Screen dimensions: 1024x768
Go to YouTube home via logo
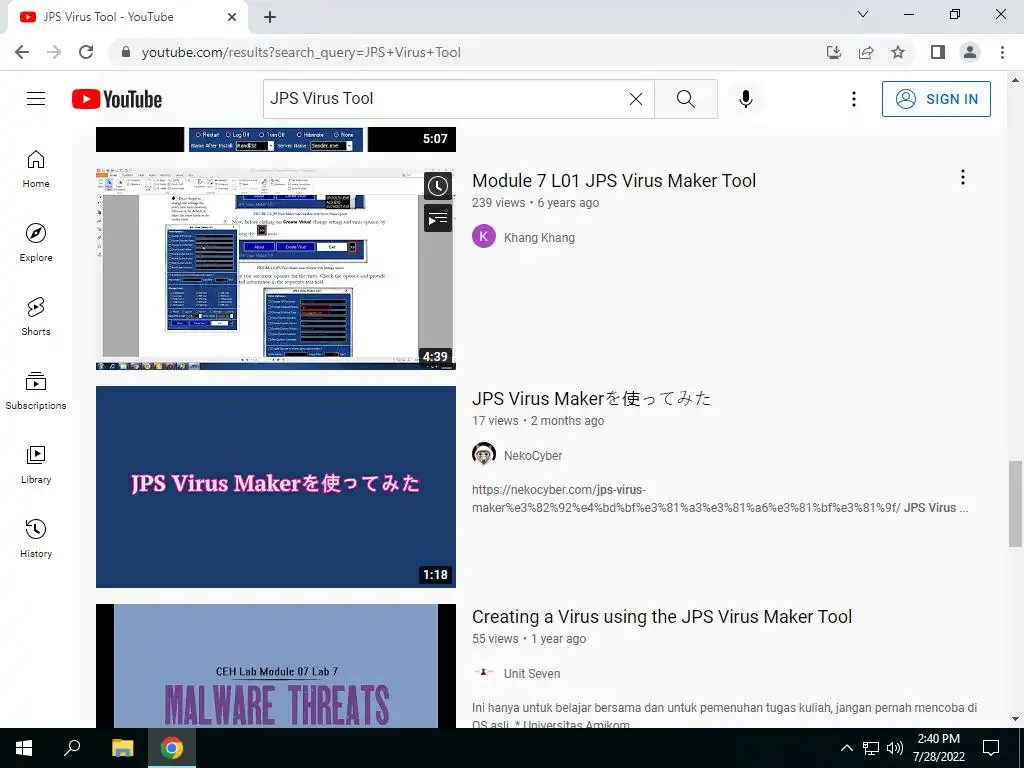(x=117, y=99)
